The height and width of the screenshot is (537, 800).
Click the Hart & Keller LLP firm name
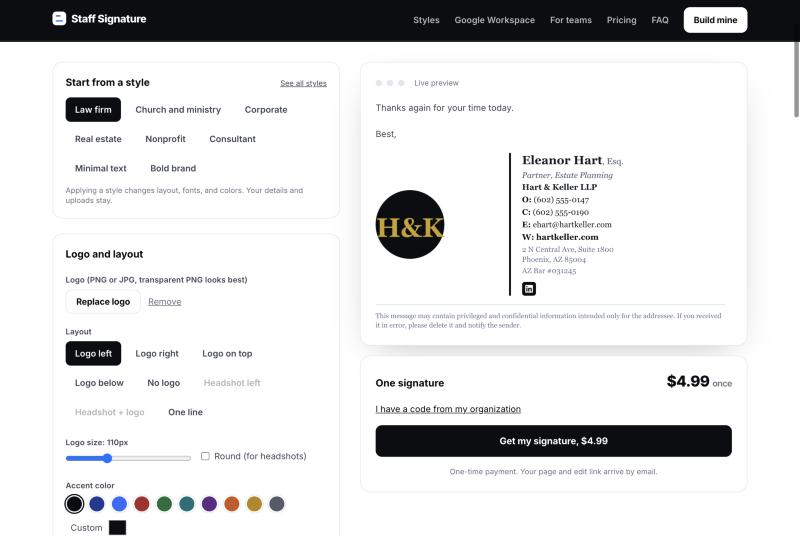coord(559,187)
